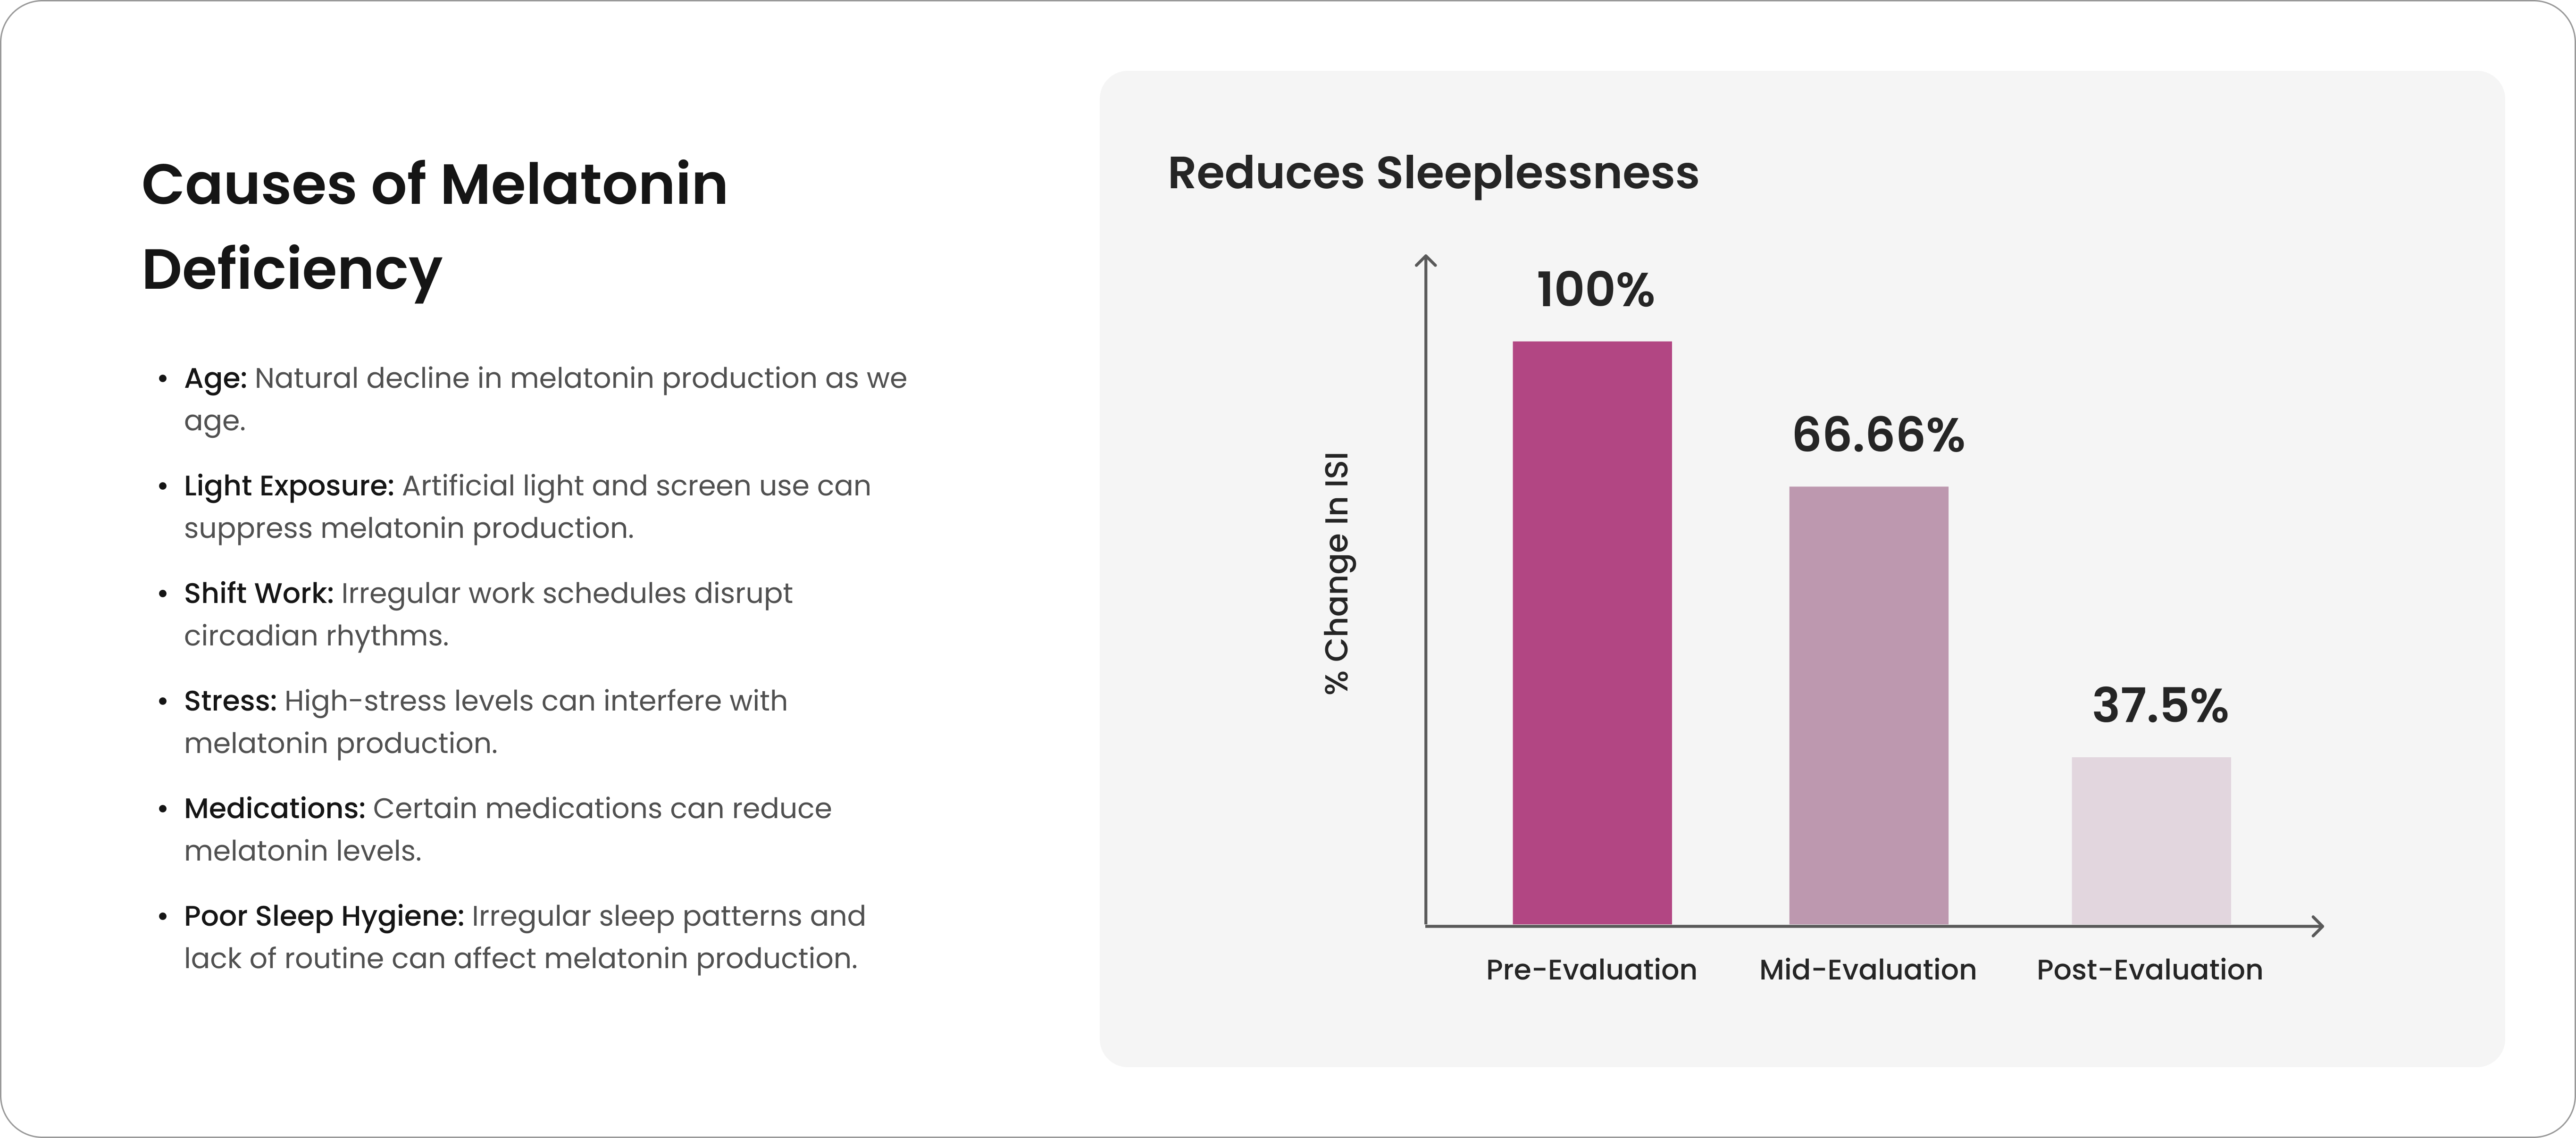Click the "% Change In ISI" axis title
Screen dimensions: 2576x1138
coord(1337,573)
